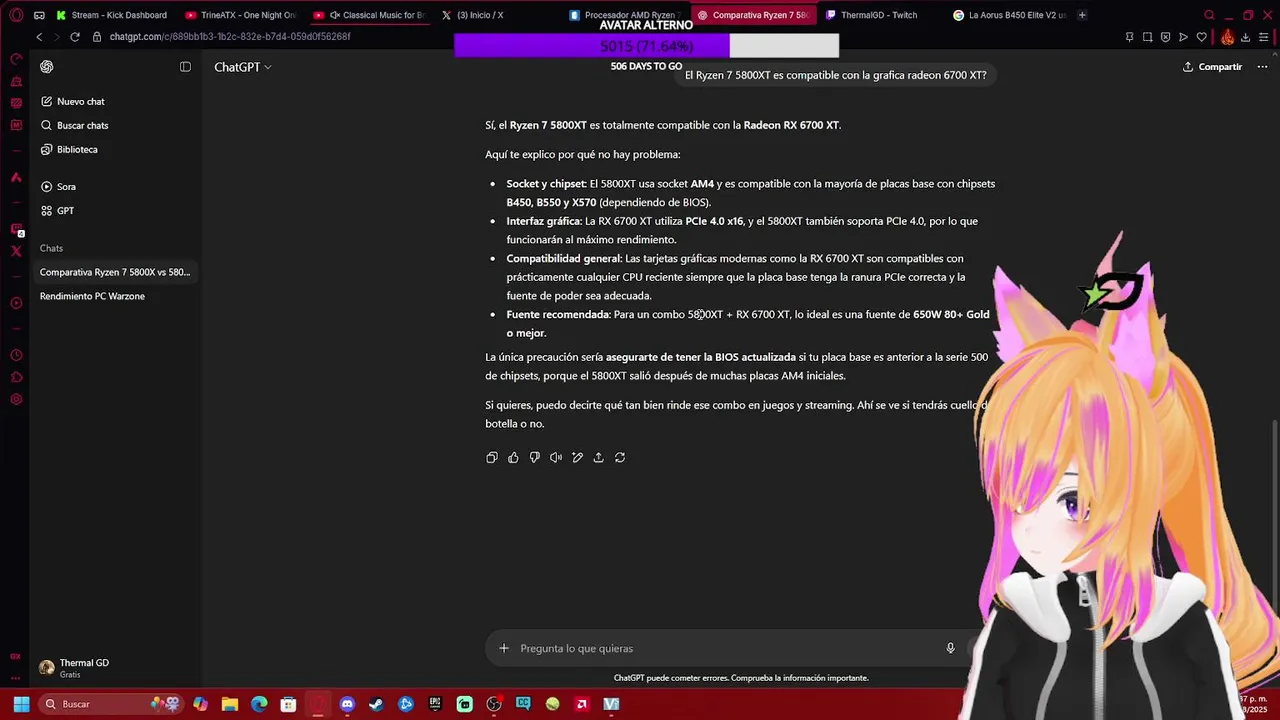1280x720 pixels.
Task: Open OBS Studio from the taskbar
Action: [x=494, y=704]
